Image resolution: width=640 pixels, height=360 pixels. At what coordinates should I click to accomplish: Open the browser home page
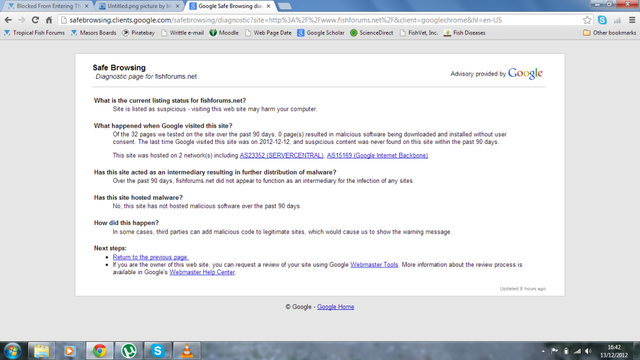click(x=49, y=20)
